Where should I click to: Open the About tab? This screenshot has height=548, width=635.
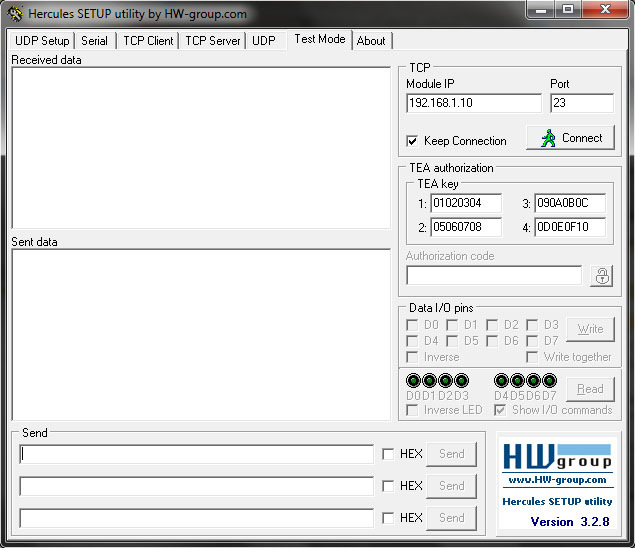[x=371, y=41]
